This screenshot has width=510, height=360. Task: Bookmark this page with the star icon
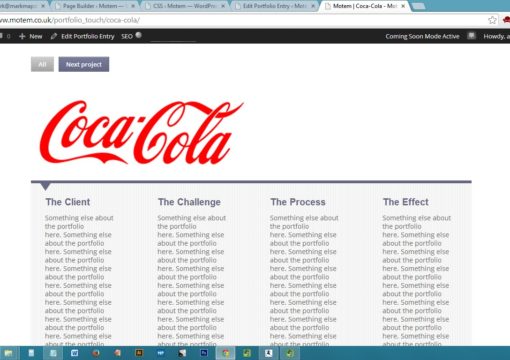[x=492, y=20]
